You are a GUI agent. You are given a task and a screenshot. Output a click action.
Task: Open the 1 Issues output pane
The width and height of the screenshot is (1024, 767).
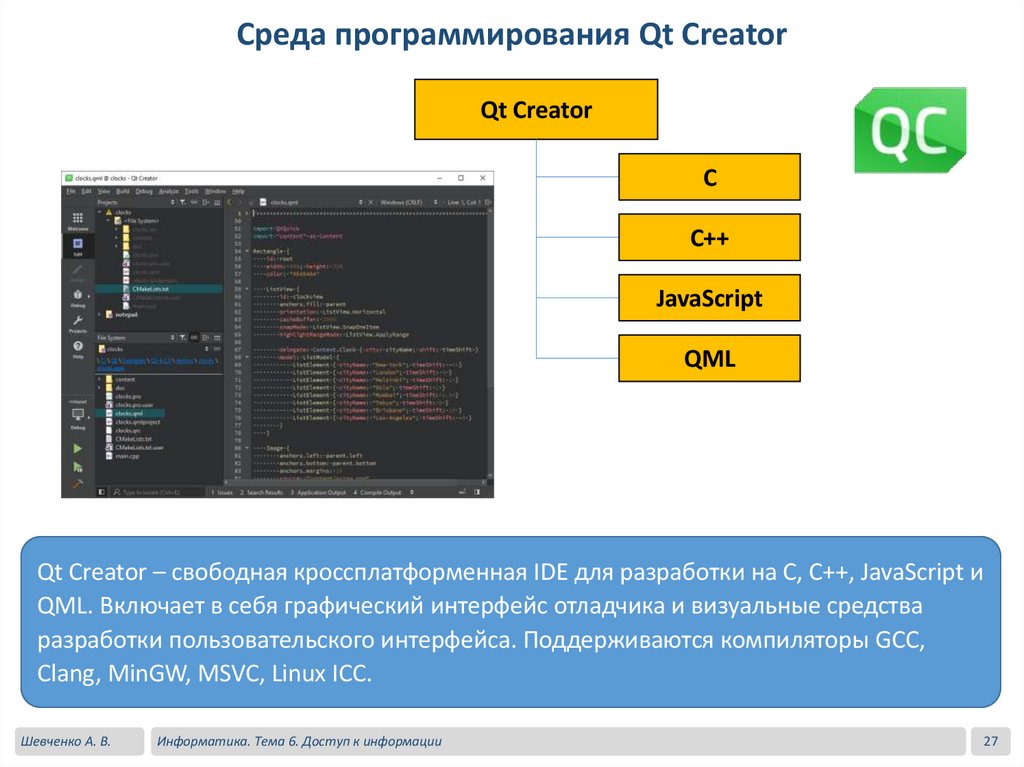click(222, 492)
